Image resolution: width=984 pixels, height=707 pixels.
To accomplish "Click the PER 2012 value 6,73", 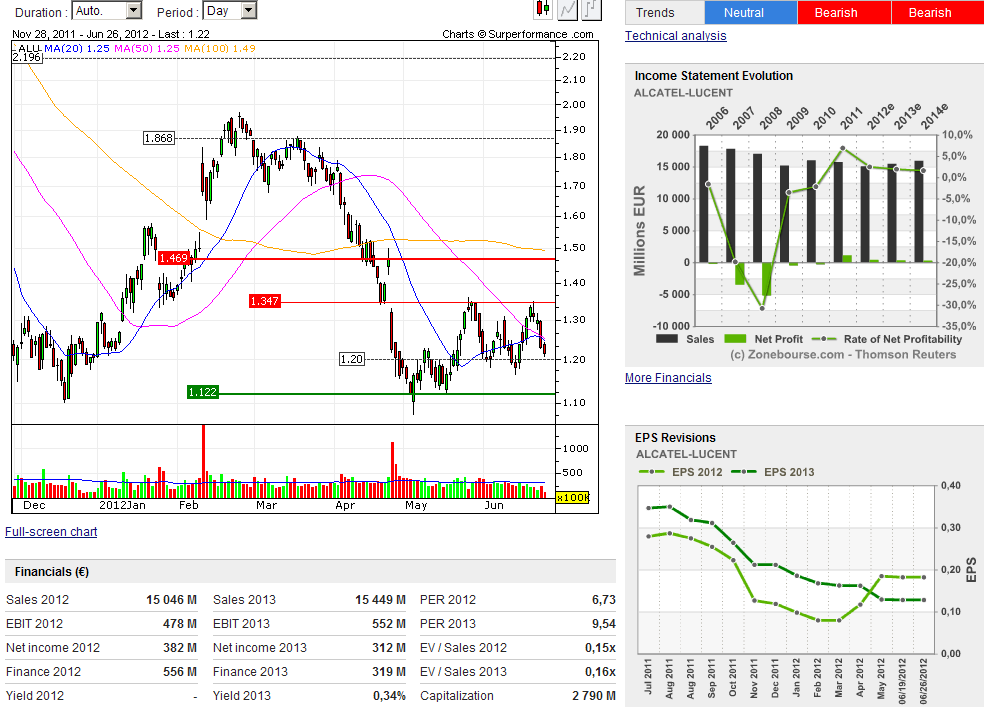I will [604, 600].
